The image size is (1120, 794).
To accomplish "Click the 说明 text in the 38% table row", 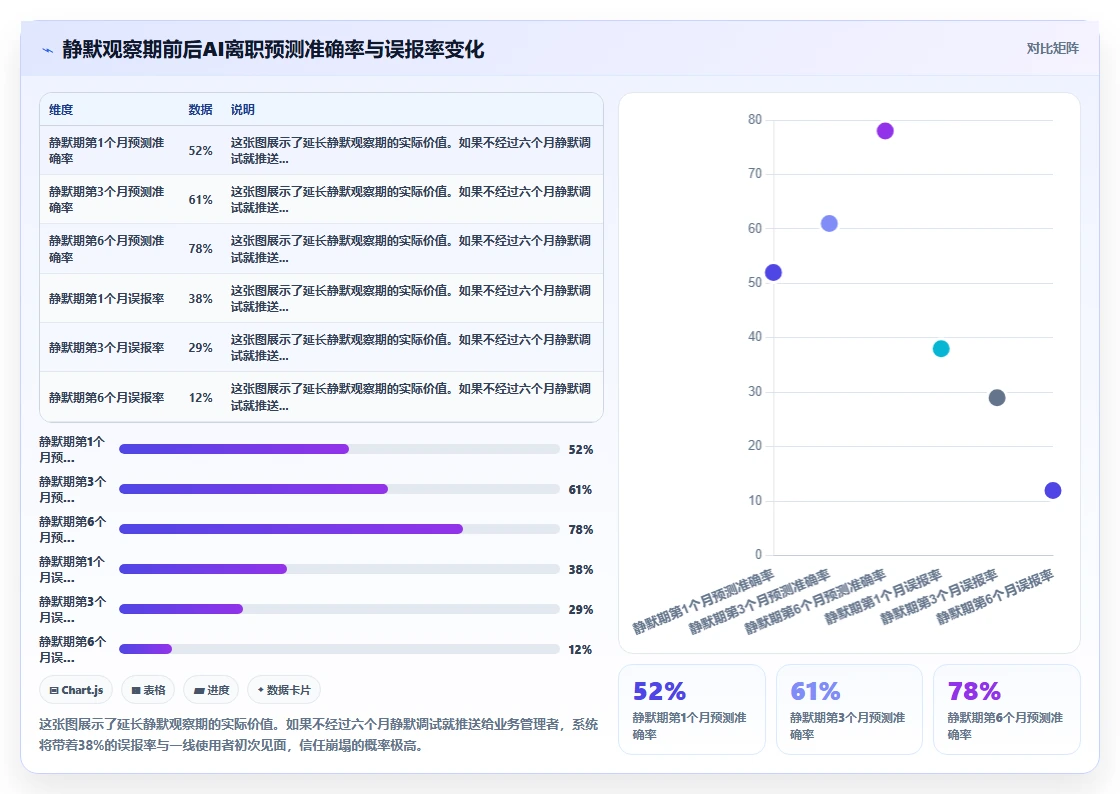I will pyautogui.click(x=411, y=298).
